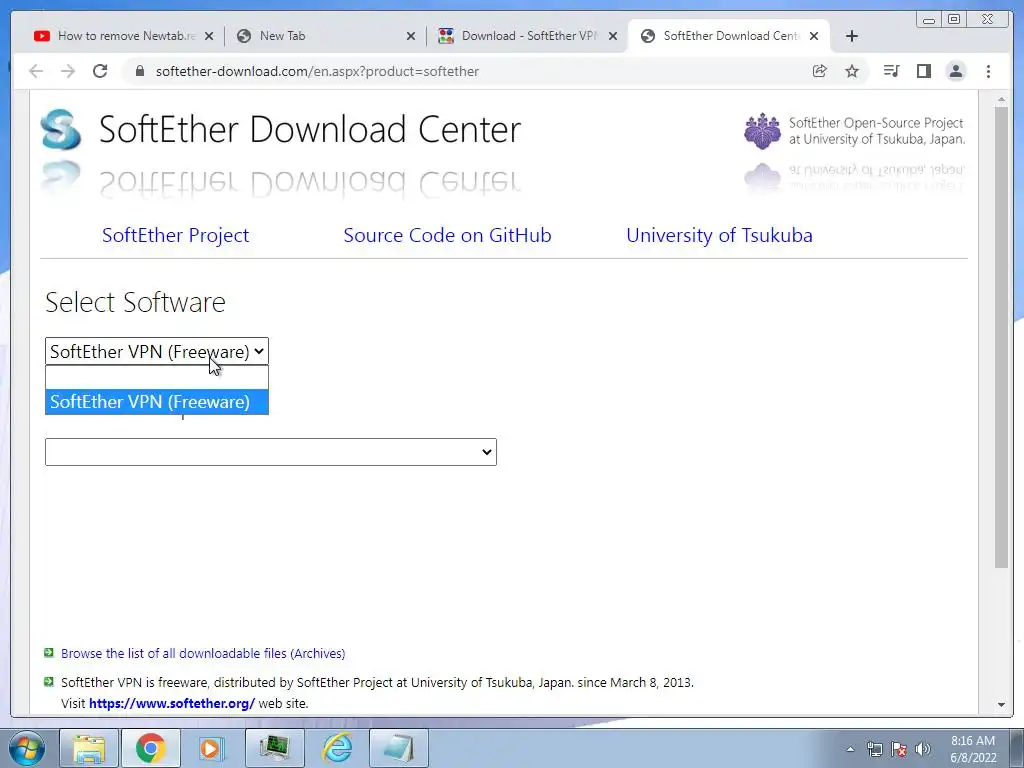
Task: Click the 'Select Software' heading
Action: pyautogui.click(x=135, y=302)
